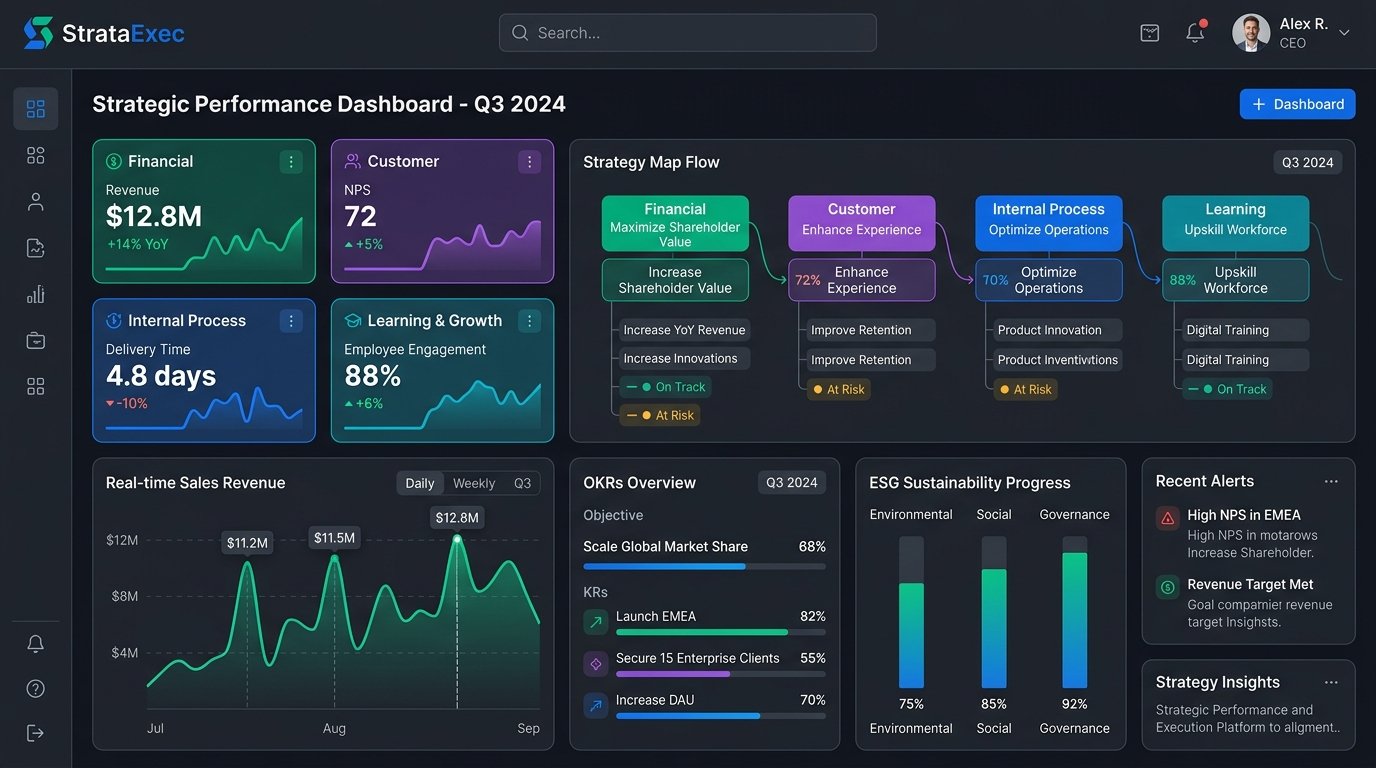Open the OKRs Overview Q3 2024 selector

click(x=792, y=483)
